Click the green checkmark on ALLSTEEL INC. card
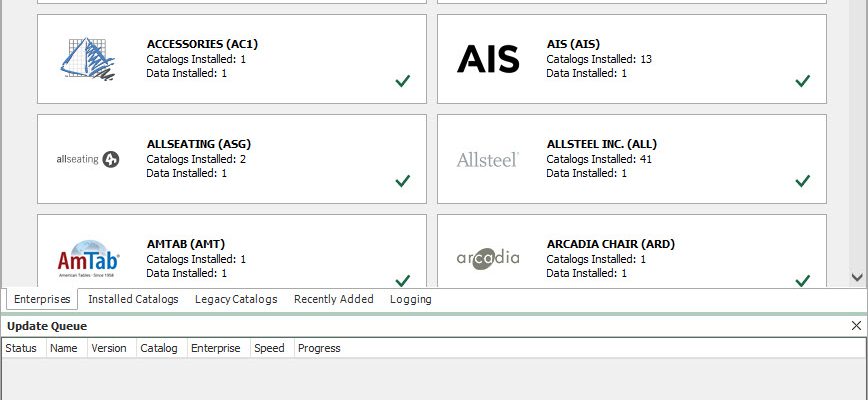 803,181
